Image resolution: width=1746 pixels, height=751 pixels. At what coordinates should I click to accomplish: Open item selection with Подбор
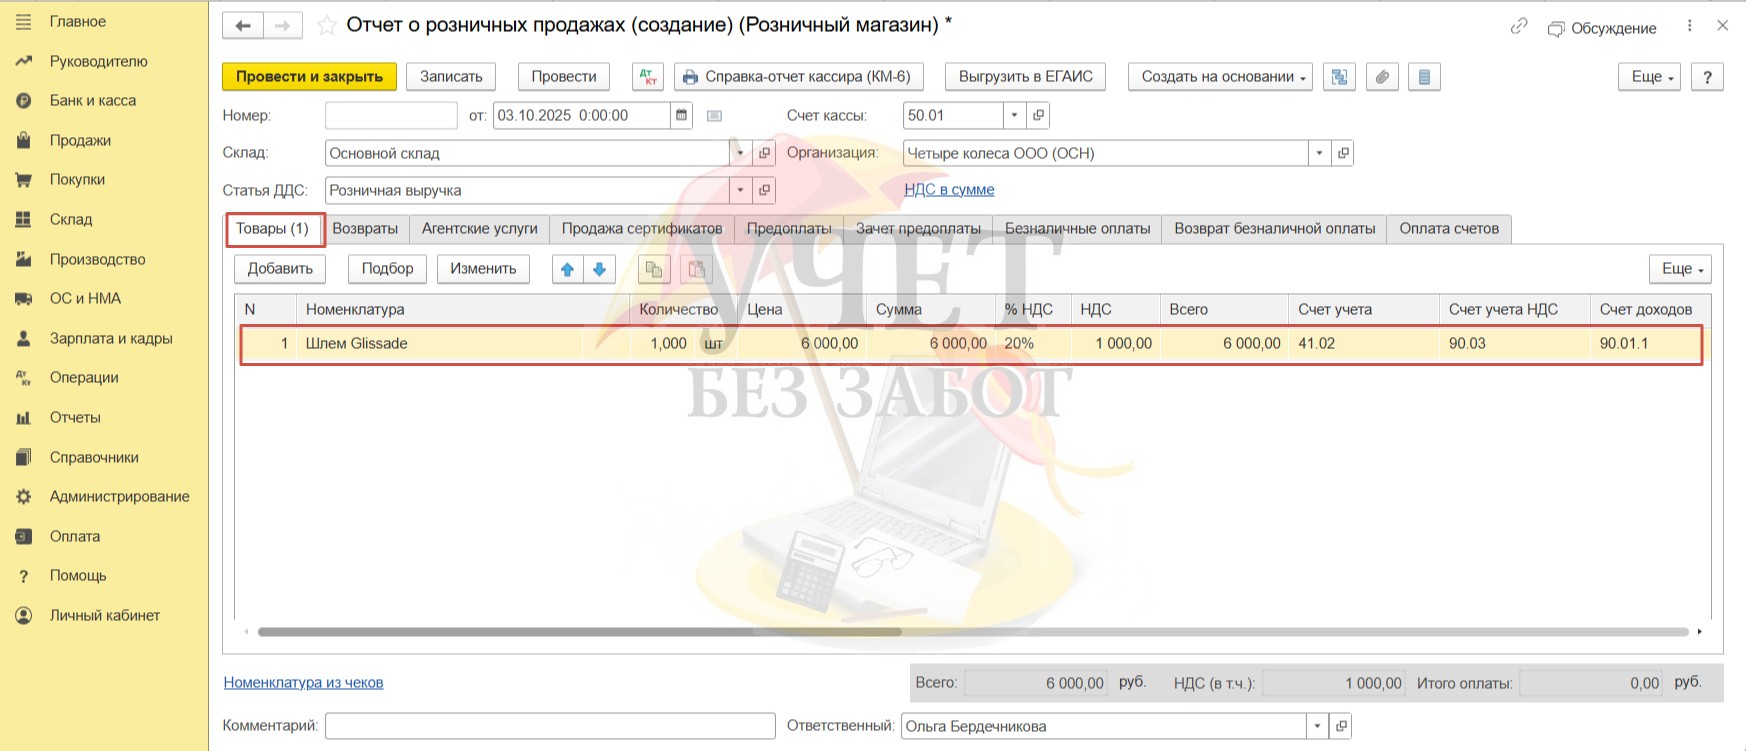pyautogui.click(x=387, y=269)
